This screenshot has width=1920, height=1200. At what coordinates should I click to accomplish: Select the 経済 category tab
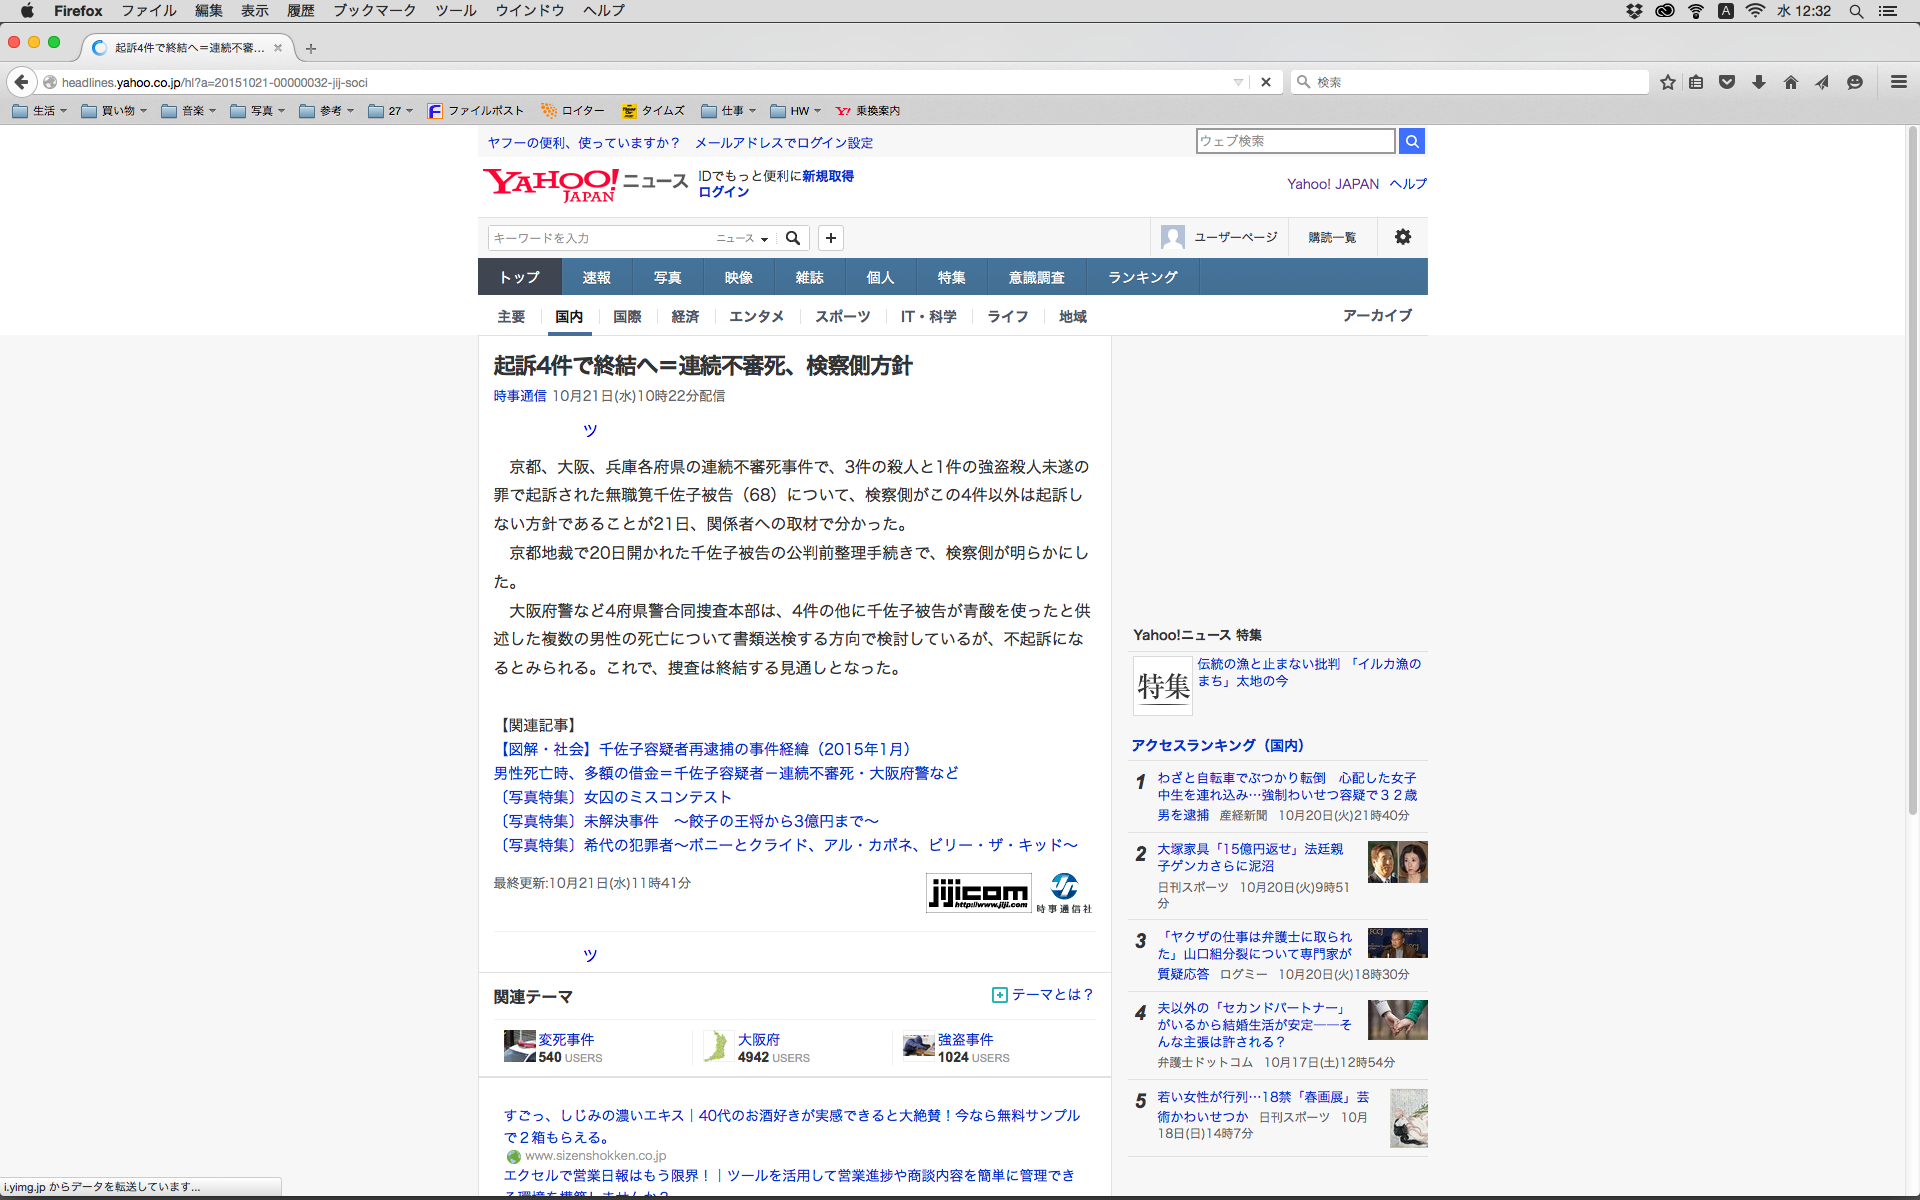click(x=685, y=316)
